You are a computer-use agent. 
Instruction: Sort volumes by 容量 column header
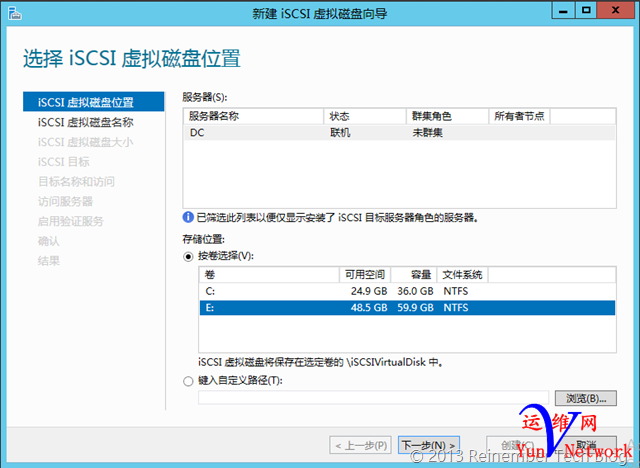(414, 275)
